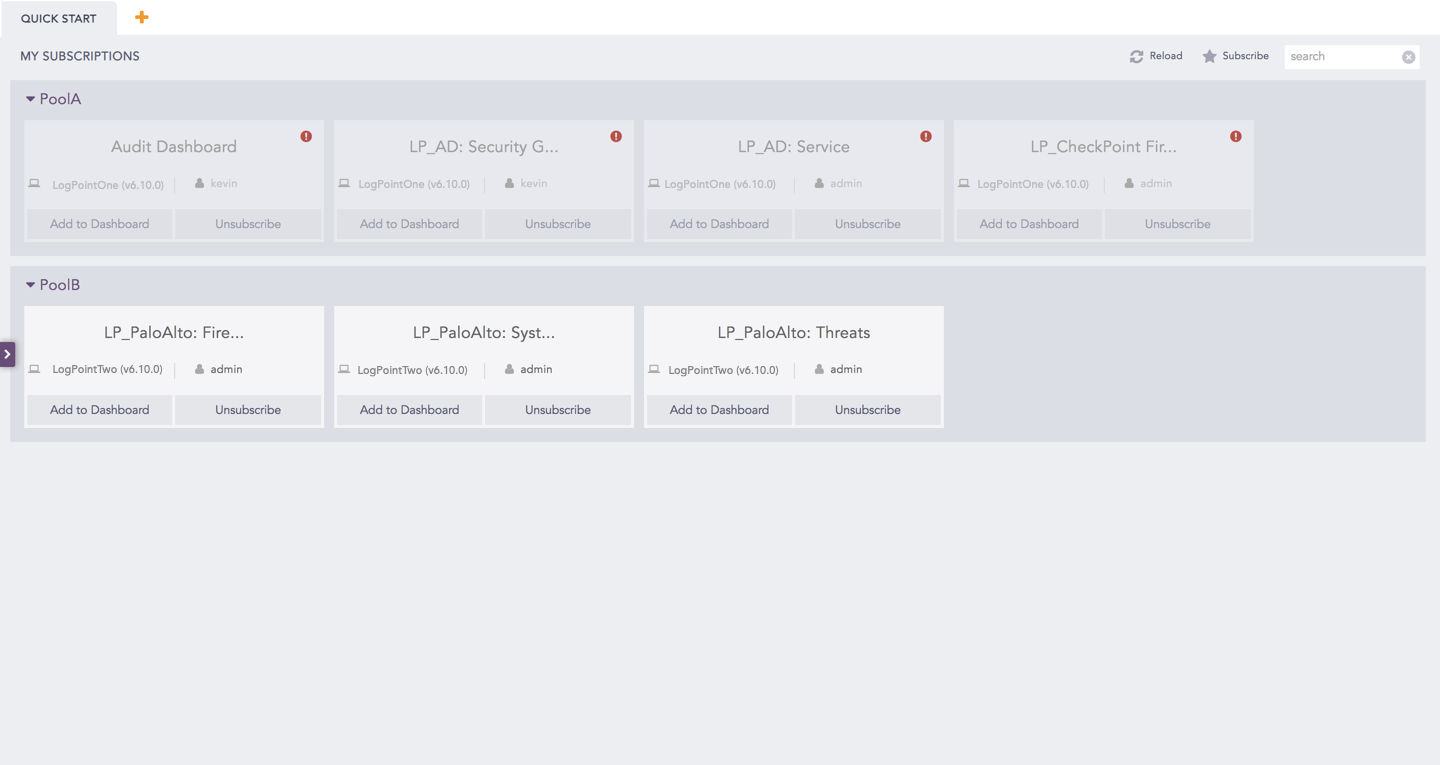Screen dimensions: 1440x765
Task: Click the monitor icon for LogPointOne on Audit Dashboard
Action: tap(34, 183)
